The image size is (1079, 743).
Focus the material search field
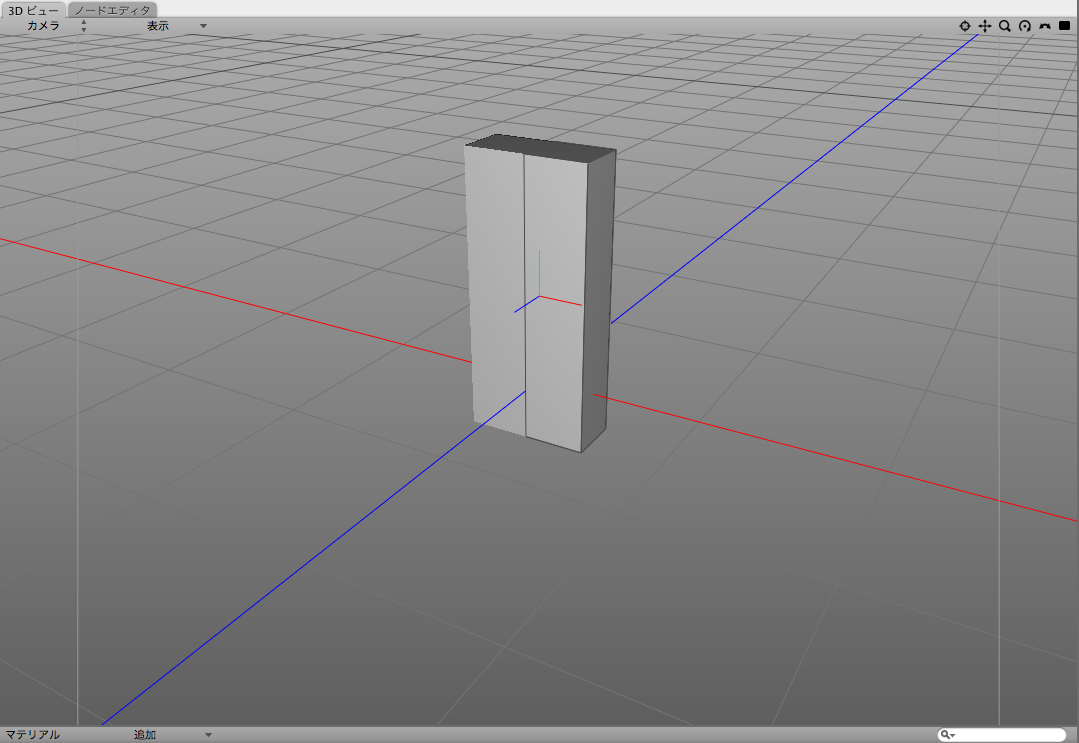1002,735
